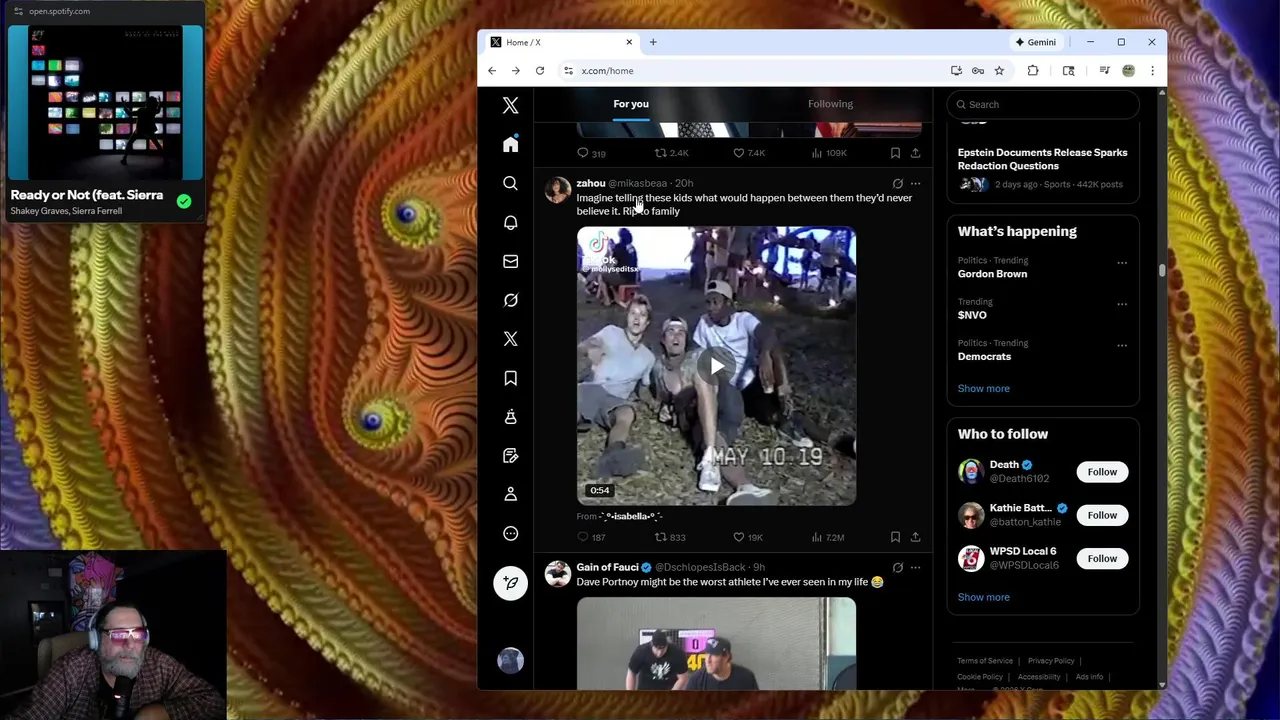Screen dimensions: 1280x720
Task: Open Explore magnifier in X sidebar
Action: (x=510, y=184)
